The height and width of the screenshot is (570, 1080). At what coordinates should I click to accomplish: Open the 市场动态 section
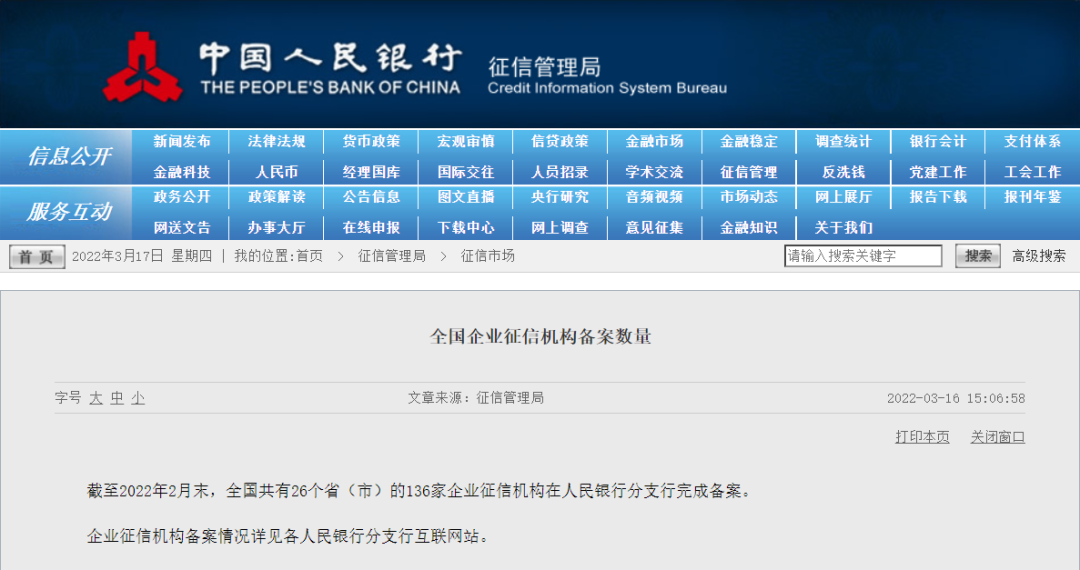pos(749,197)
